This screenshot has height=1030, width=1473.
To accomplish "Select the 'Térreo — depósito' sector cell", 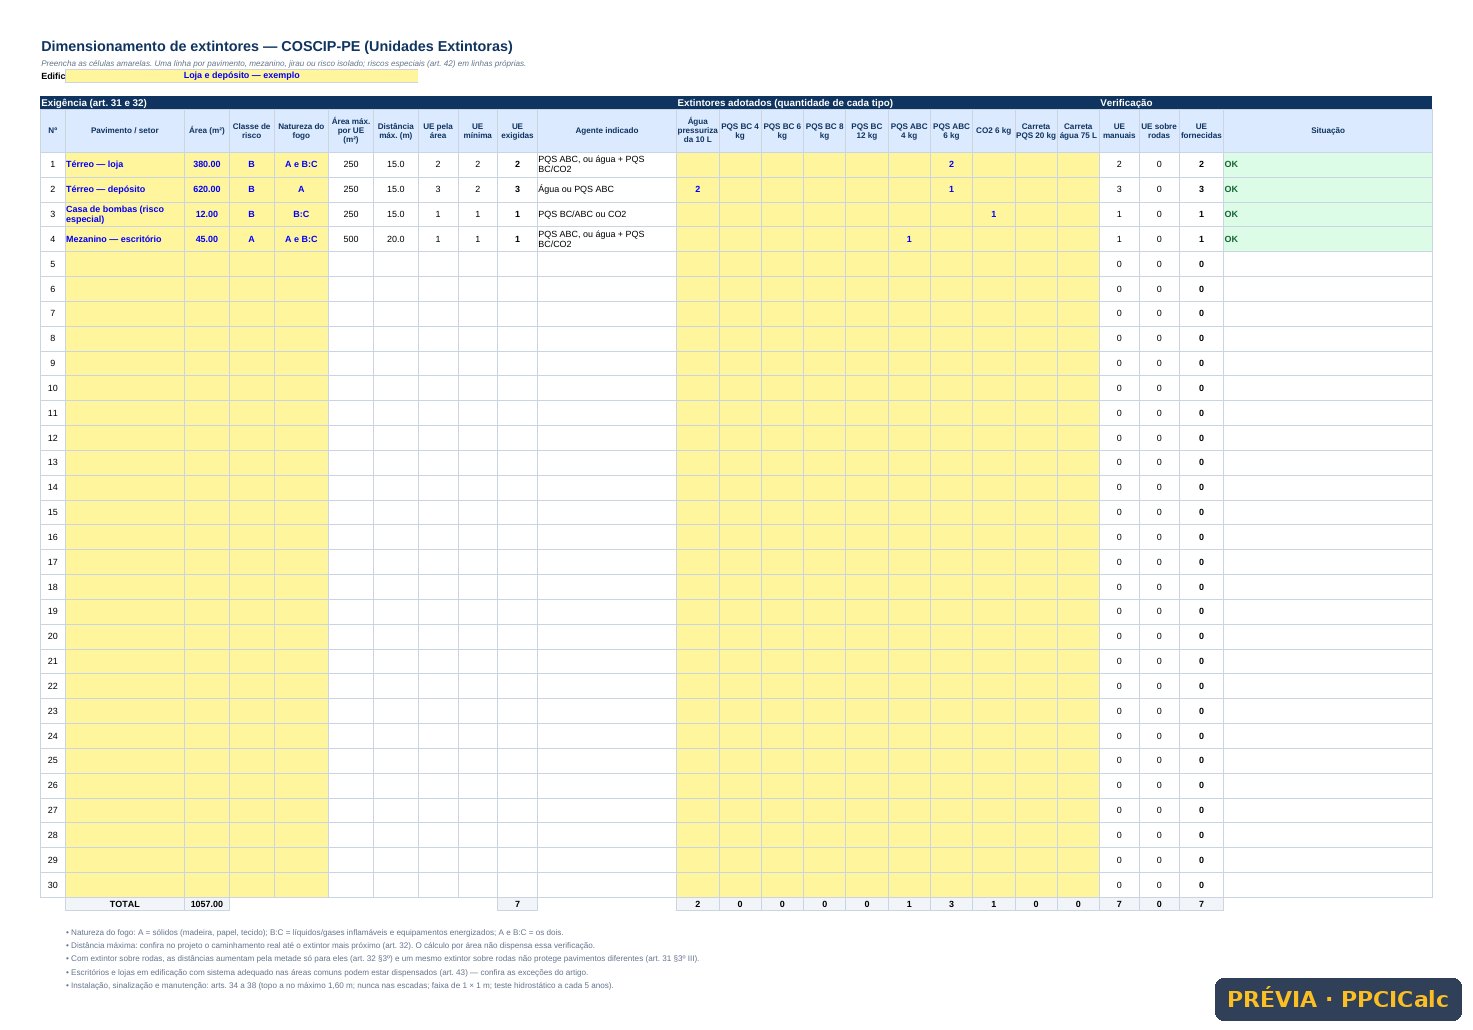I will click(125, 189).
